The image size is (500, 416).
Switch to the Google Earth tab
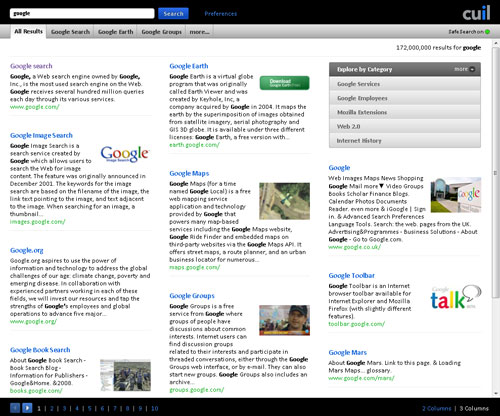pos(116,32)
